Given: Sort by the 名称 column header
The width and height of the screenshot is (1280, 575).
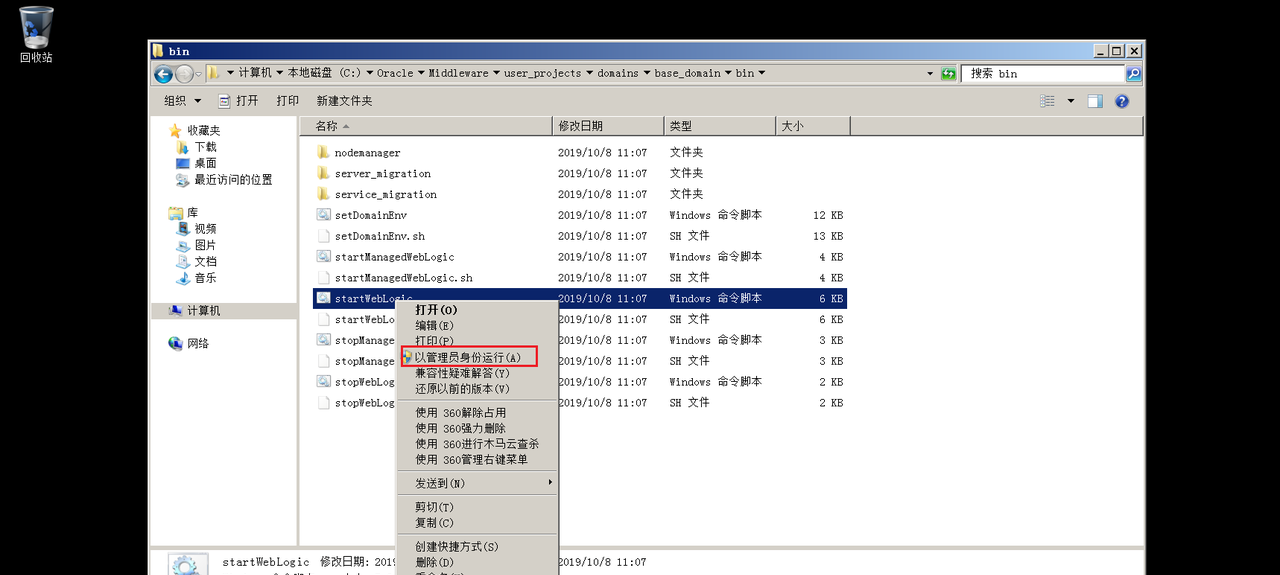Looking at the screenshot, I should click(425, 126).
